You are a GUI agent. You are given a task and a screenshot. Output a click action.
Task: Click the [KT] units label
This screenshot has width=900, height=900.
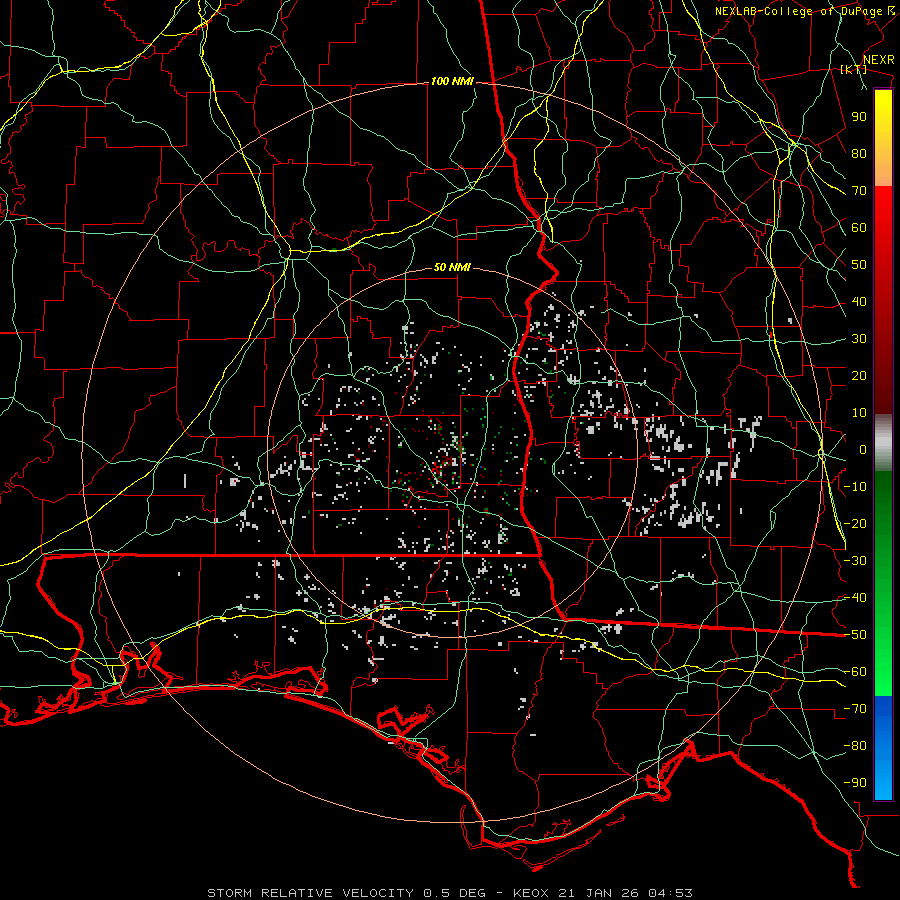tap(854, 69)
